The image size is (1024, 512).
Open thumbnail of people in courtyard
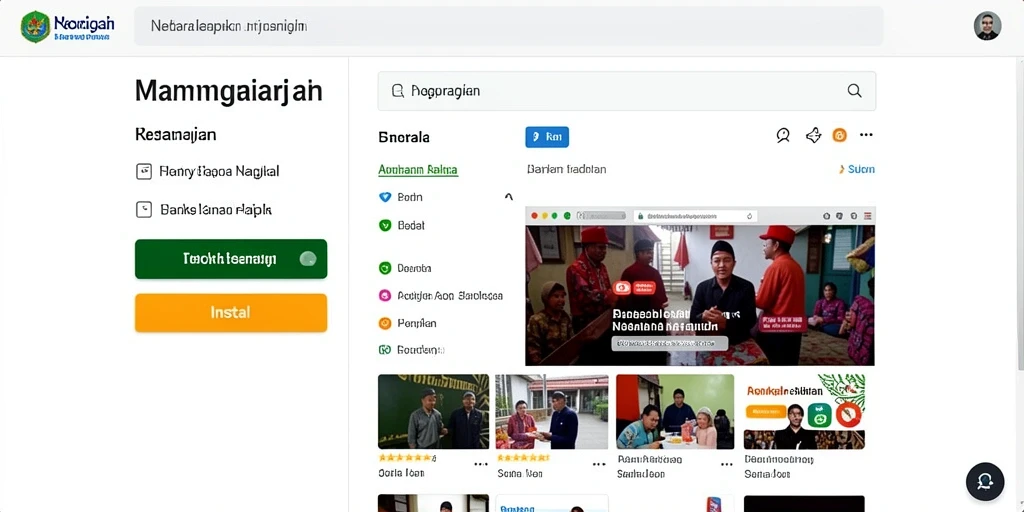tap(552, 411)
